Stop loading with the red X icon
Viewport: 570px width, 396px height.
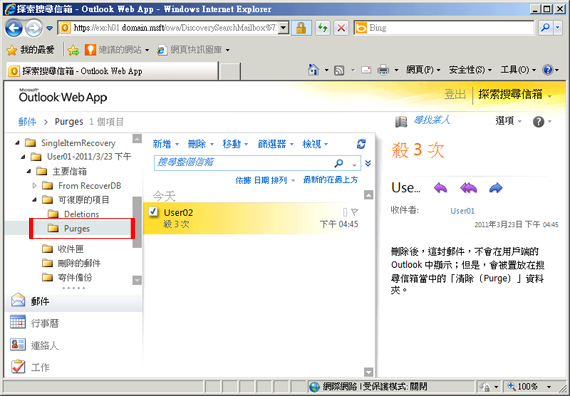[341, 28]
